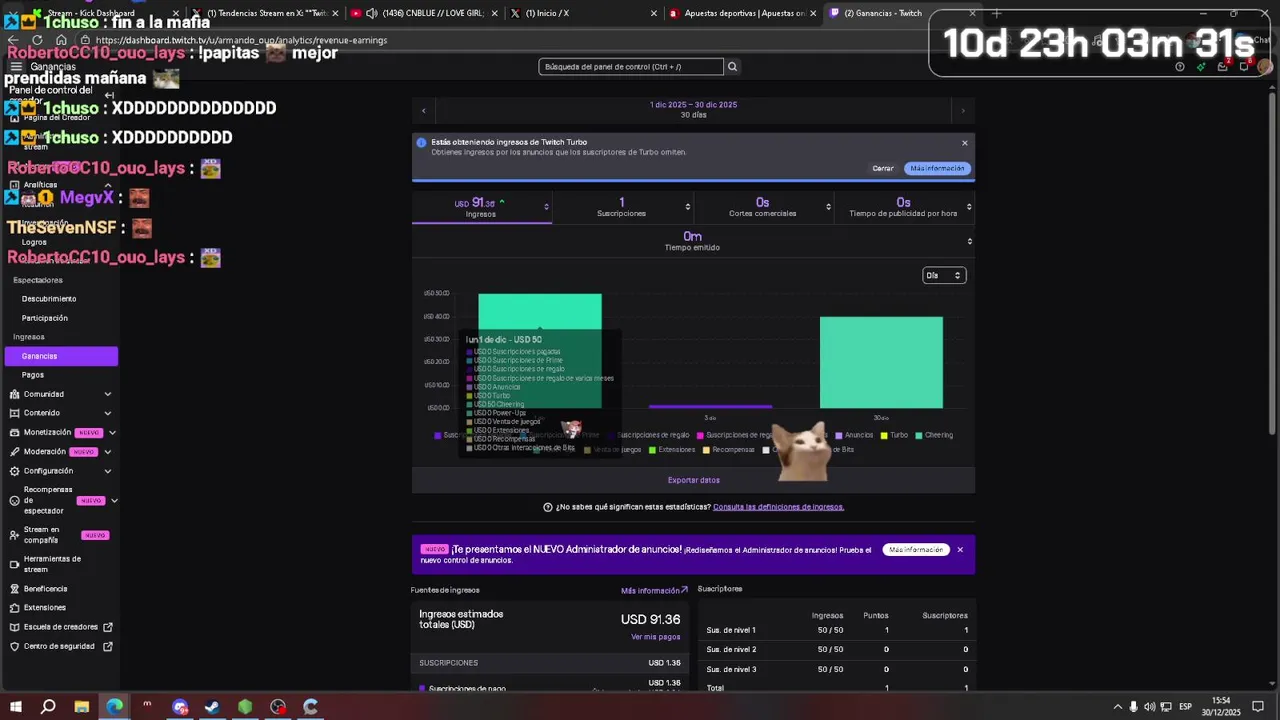
Task: Switch to Apuestas deportivas browser tab
Action: 744,13
